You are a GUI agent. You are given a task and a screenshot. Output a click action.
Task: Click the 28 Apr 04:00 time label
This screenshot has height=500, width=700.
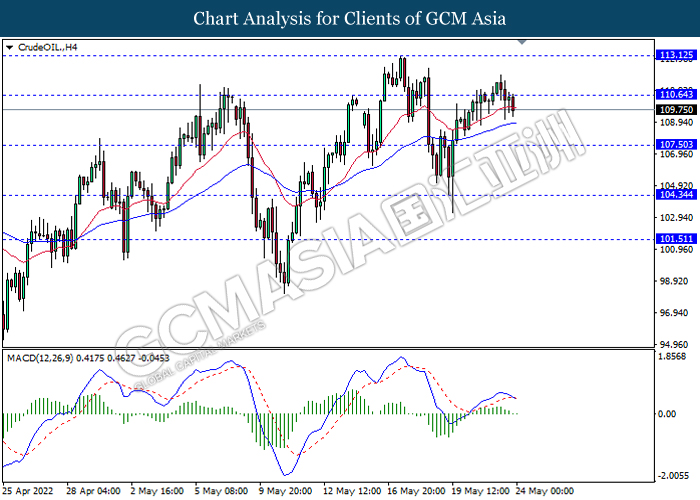(x=93, y=491)
